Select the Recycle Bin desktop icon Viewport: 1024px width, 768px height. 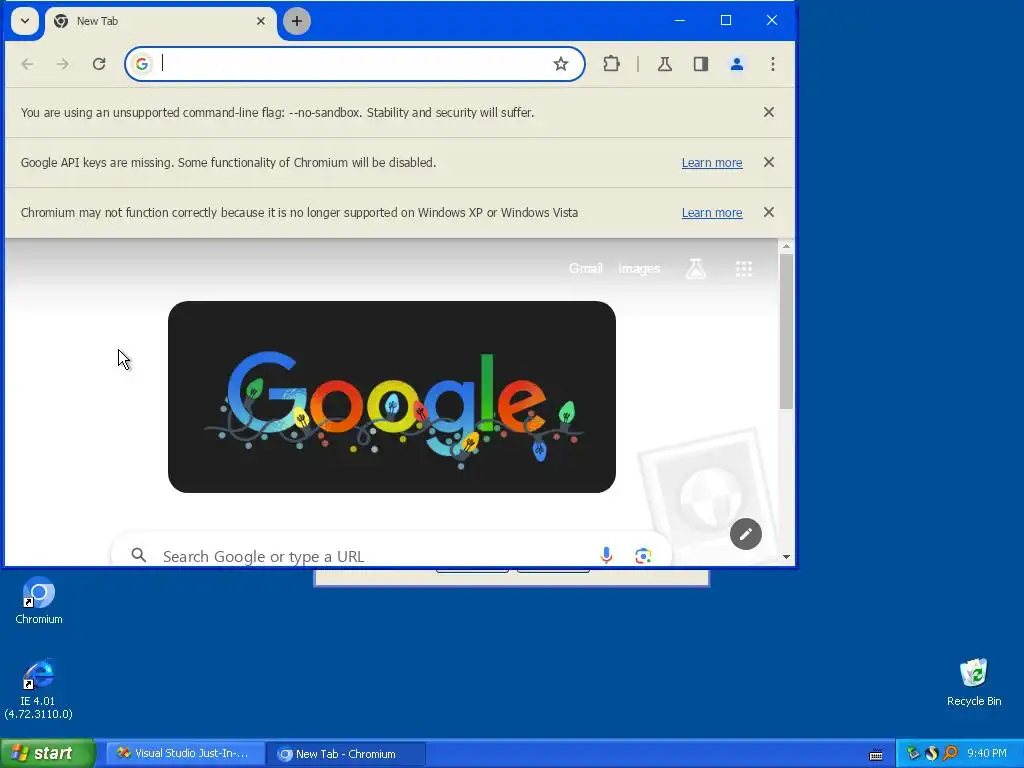[x=974, y=682]
